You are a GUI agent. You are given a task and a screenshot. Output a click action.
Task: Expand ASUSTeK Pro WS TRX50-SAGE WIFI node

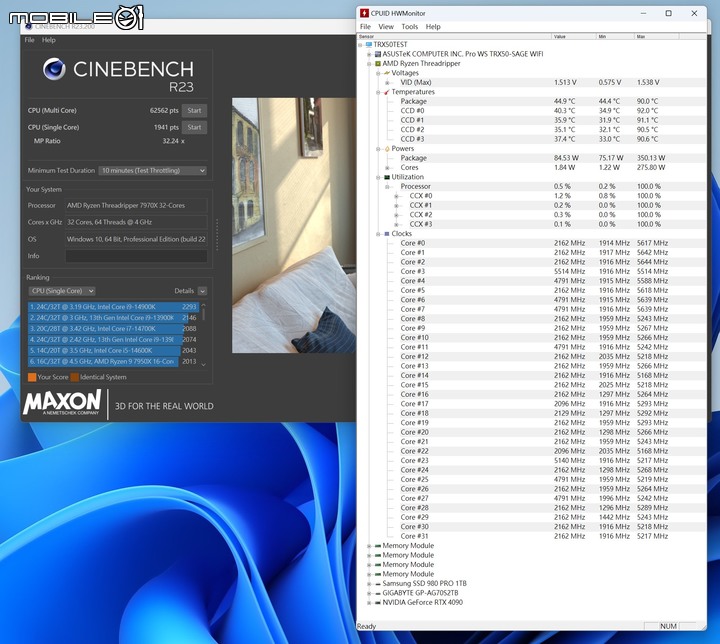coord(369,54)
